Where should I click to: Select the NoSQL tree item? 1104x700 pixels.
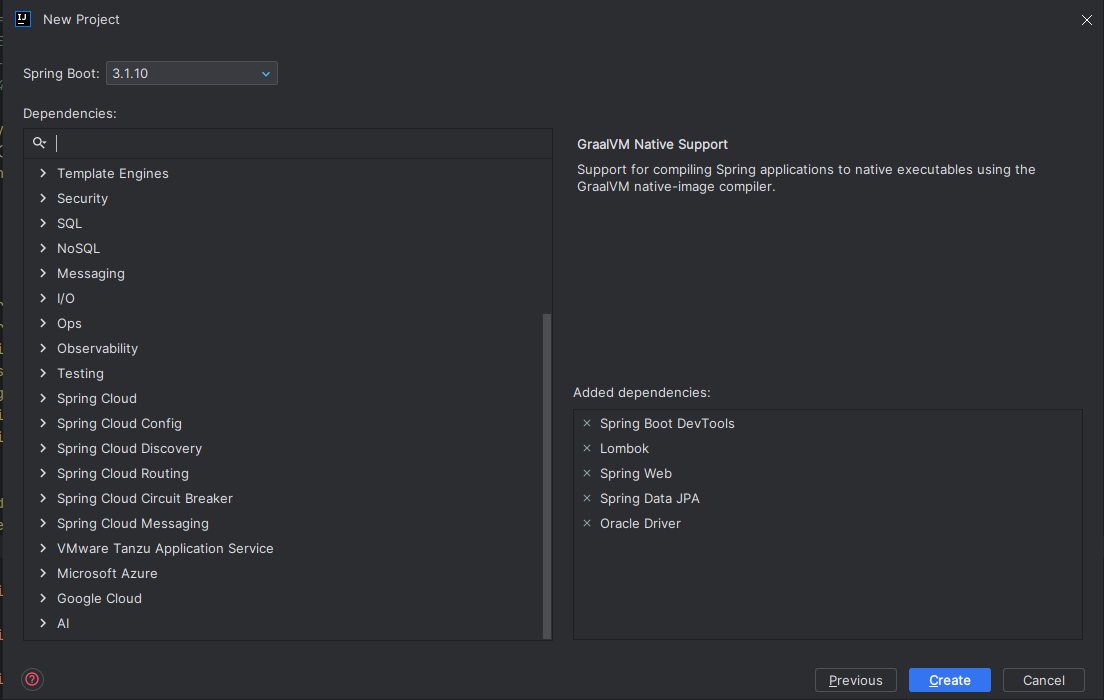[78, 248]
